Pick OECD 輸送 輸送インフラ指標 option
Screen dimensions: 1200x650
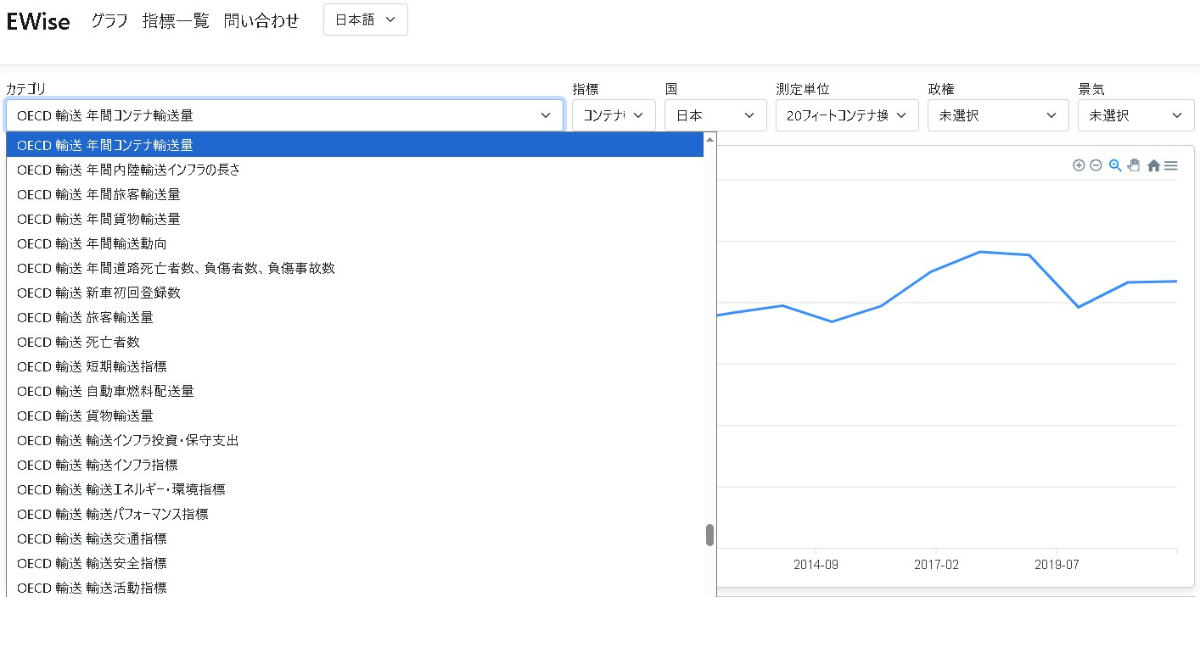point(98,465)
